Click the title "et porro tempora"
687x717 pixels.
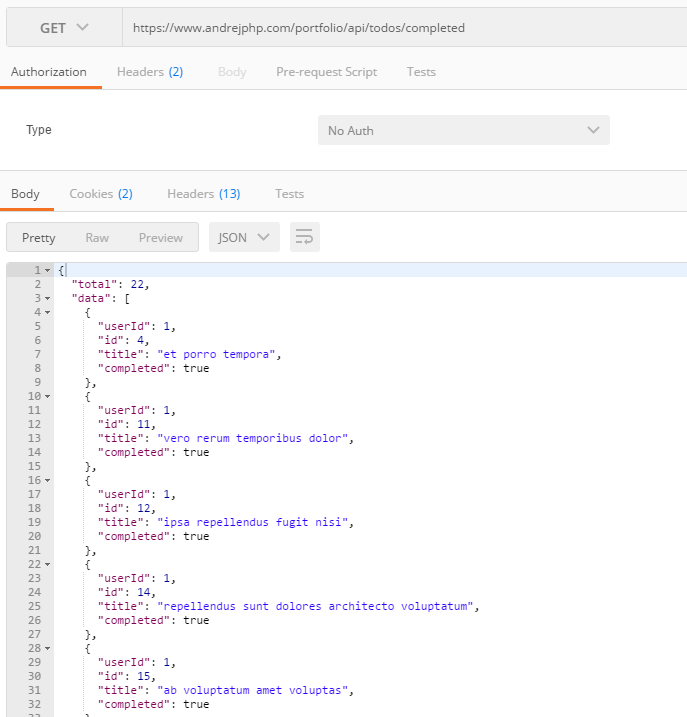coord(216,354)
